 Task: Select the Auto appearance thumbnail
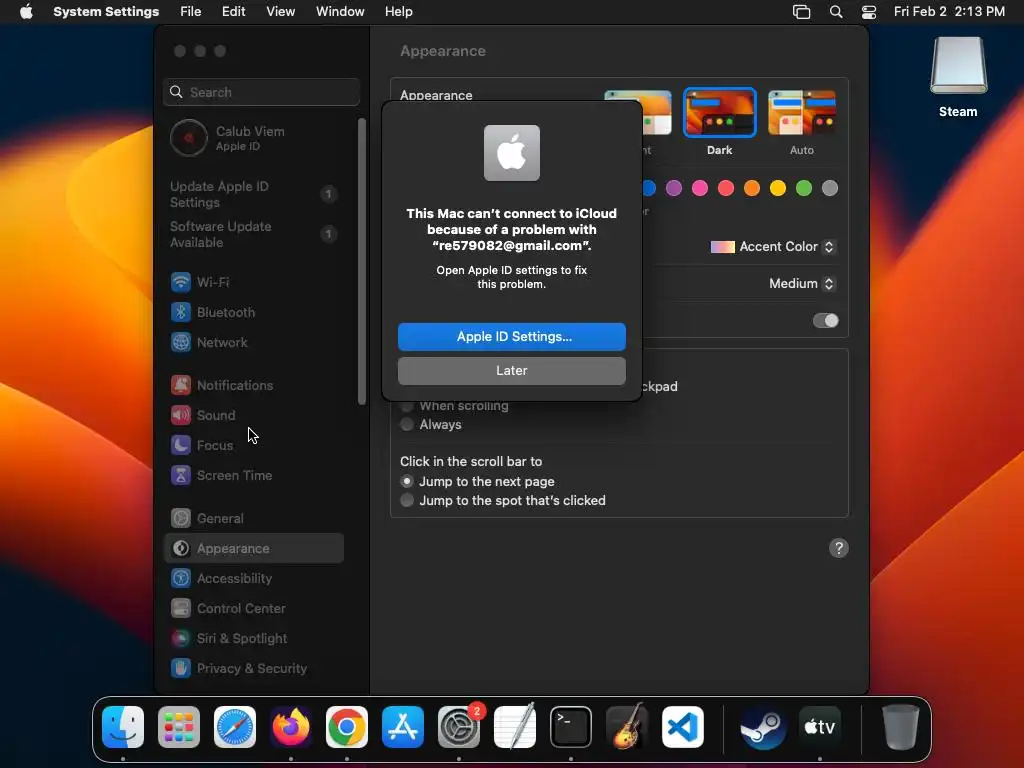tap(802, 112)
